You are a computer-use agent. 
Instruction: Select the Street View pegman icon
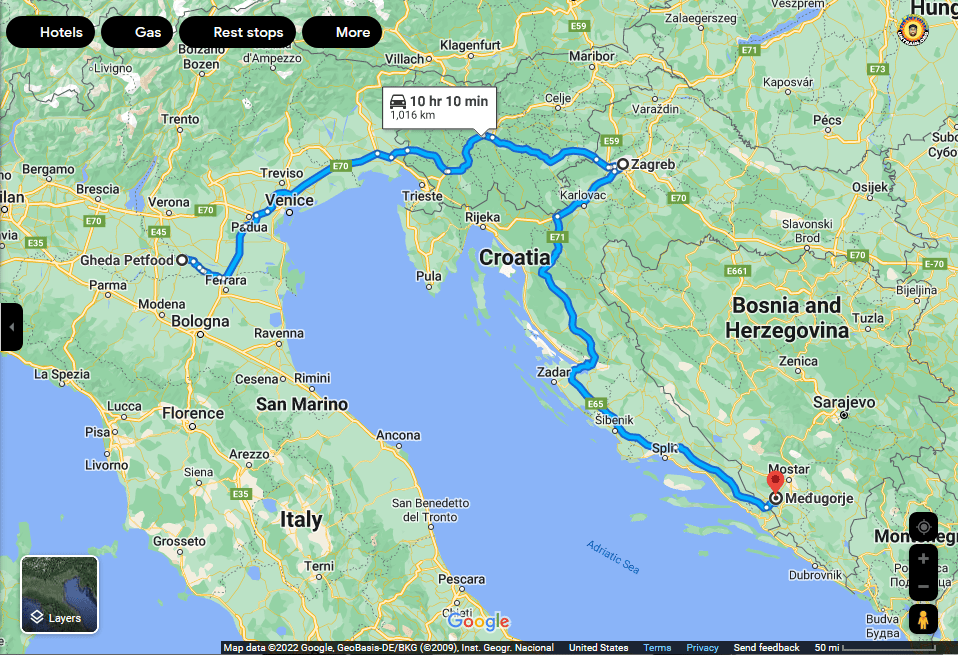[x=923, y=619]
